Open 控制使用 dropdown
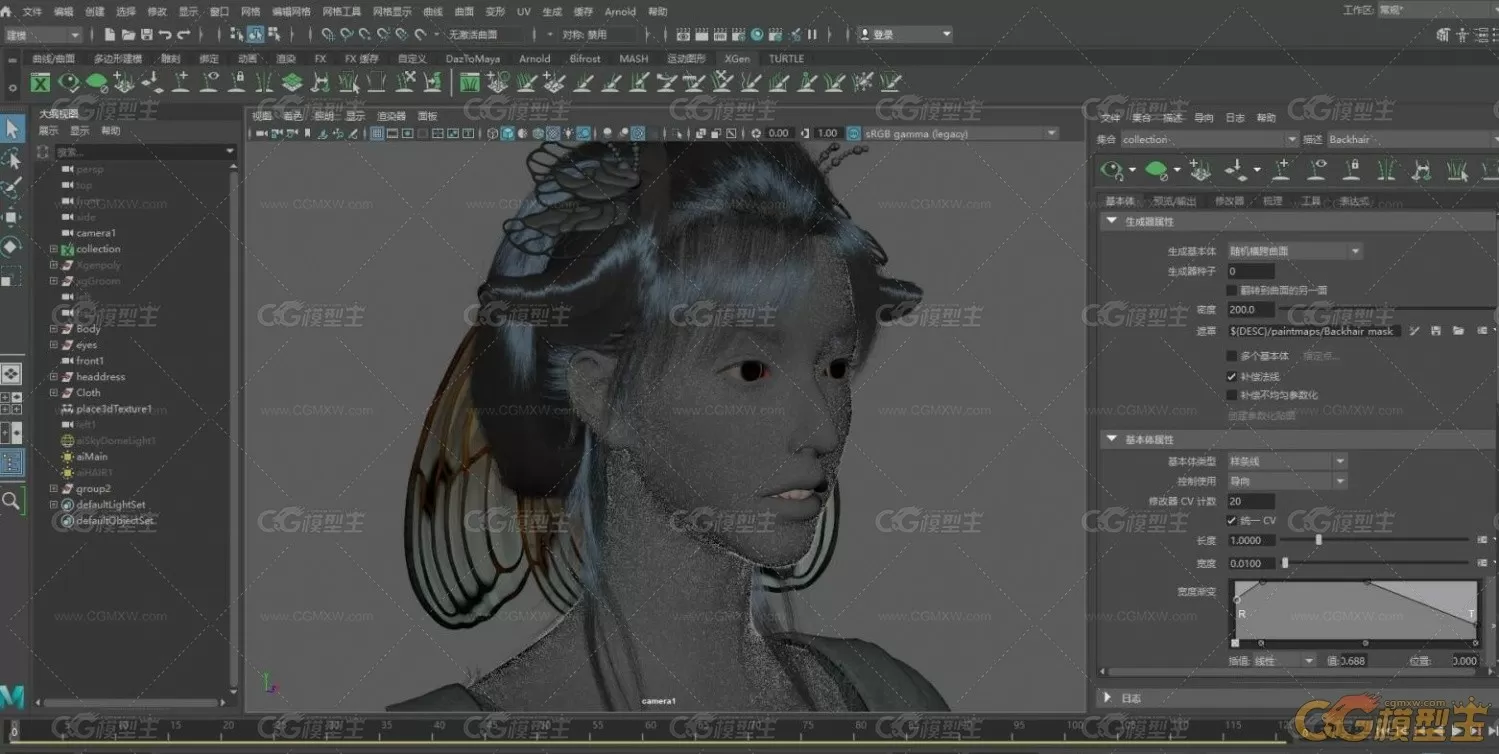 coord(1287,481)
